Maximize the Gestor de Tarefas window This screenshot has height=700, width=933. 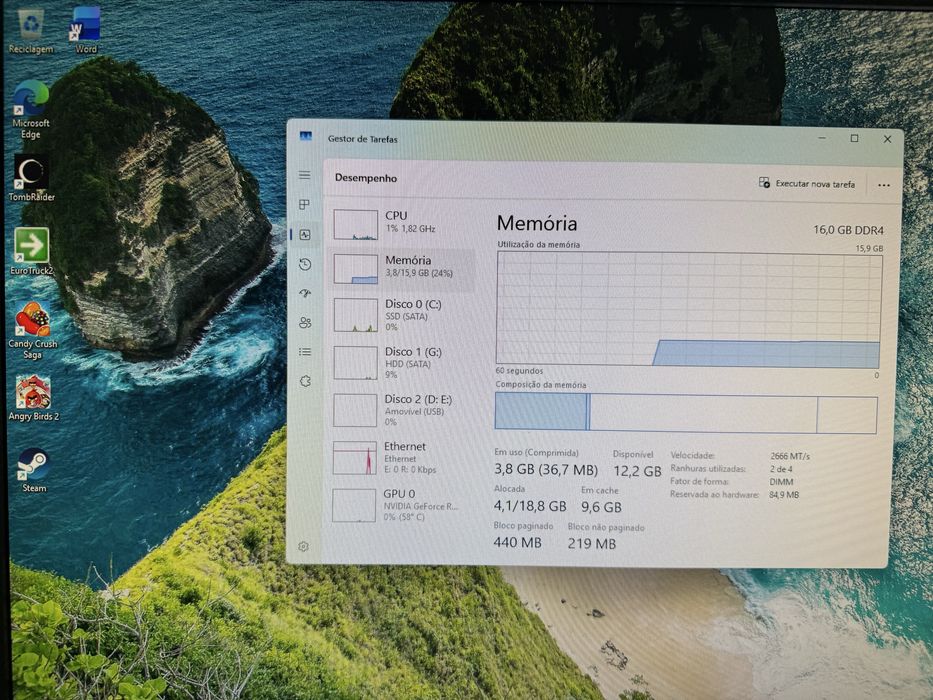pyautogui.click(x=854, y=139)
